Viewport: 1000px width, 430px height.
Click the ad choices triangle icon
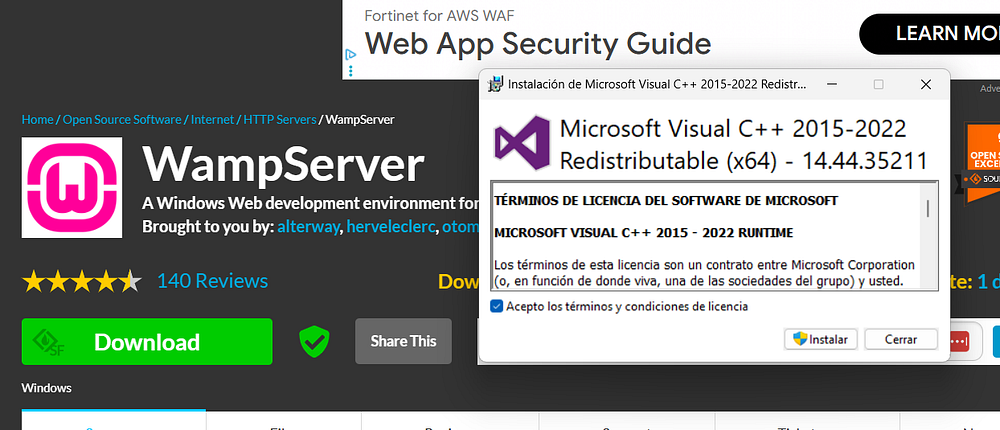tap(350, 55)
